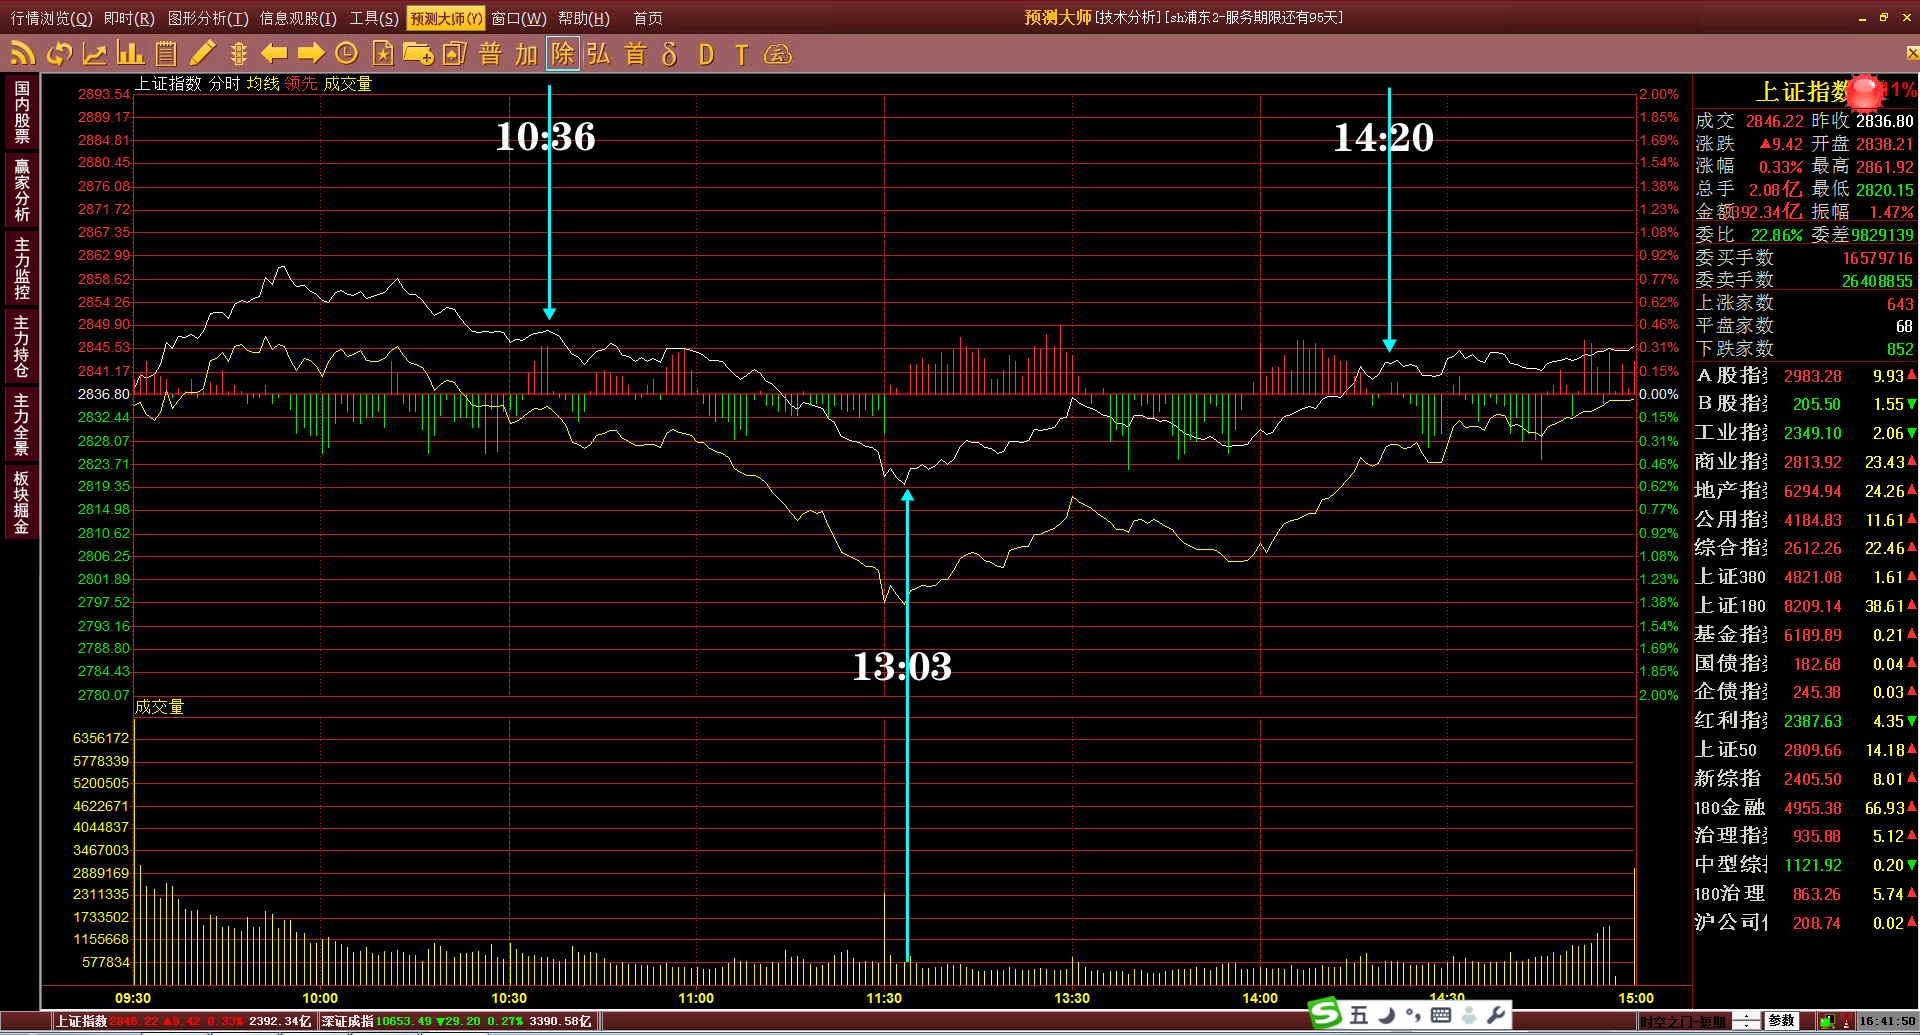This screenshot has height=1035, width=1920.
Task: Select the 180金融 row in index list
Action: click(1806, 808)
